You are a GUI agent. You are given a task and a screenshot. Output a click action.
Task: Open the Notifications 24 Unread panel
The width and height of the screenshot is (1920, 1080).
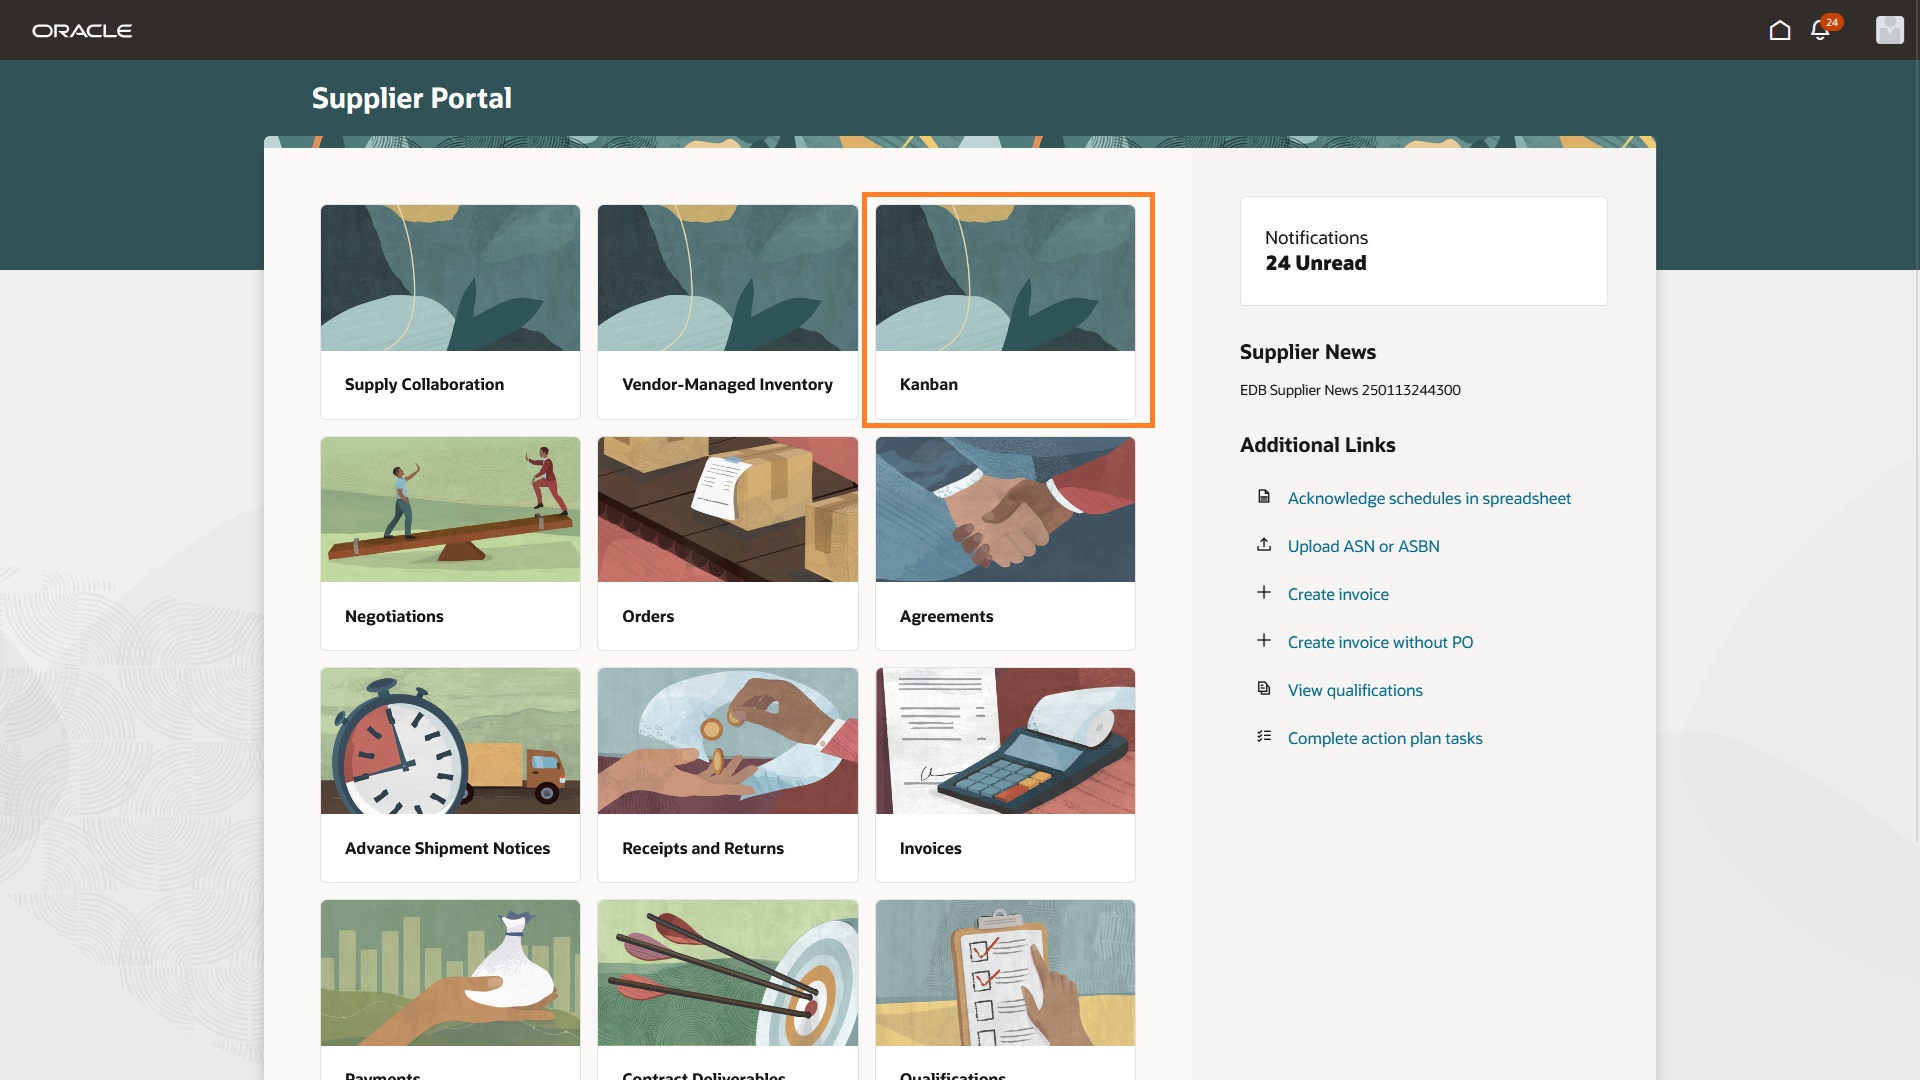pos(1422,250)
